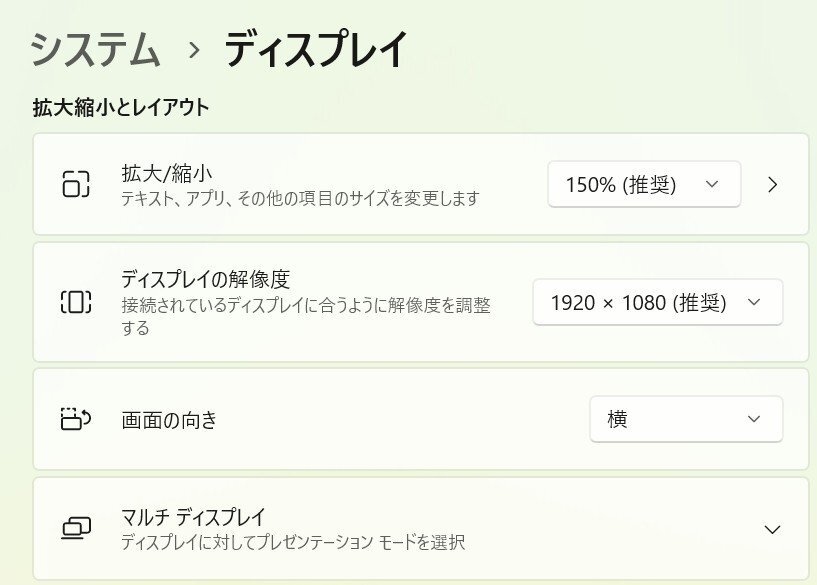Image resolution: width=817 pixels, height=585 pixels.
Task: Click the 画面の向き orientation icon
Action: (x=76, y=419)
